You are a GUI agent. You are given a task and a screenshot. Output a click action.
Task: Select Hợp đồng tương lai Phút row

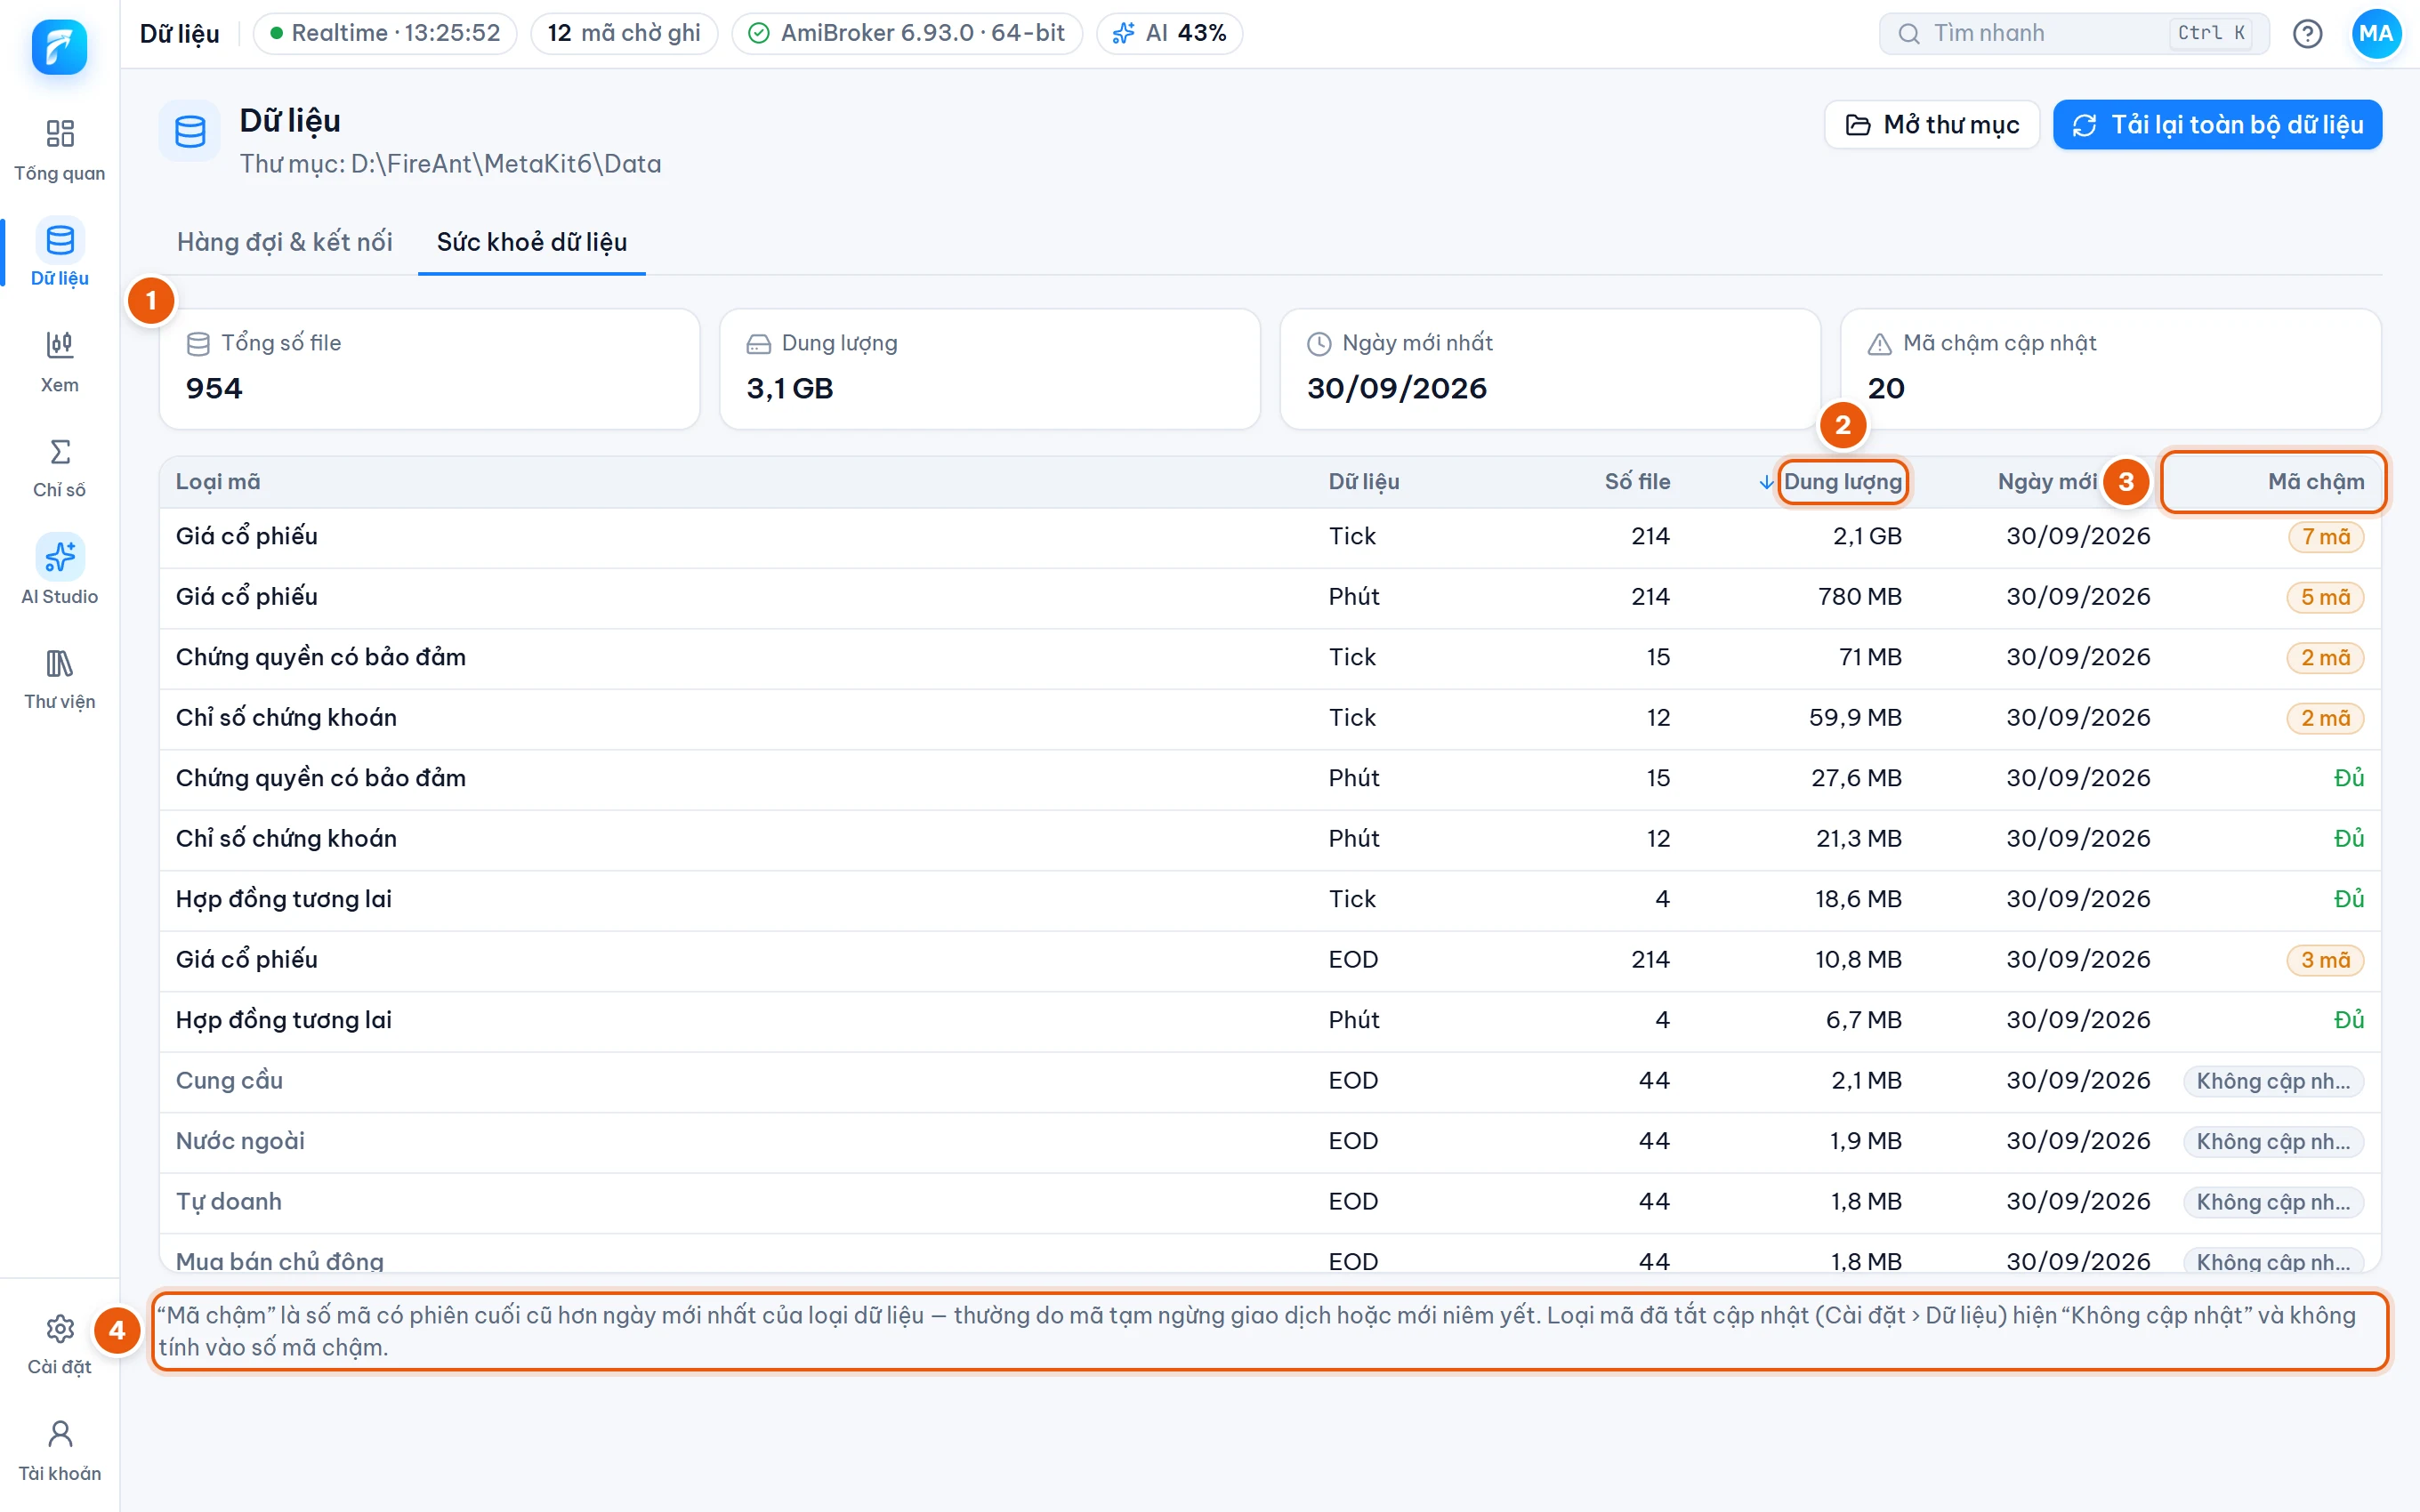click(x=1270, y=1021)
